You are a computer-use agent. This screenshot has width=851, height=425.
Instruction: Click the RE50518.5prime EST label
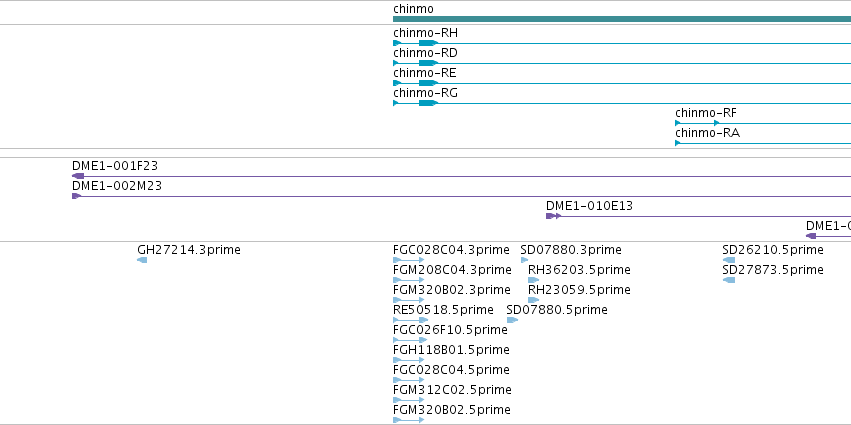443,310
